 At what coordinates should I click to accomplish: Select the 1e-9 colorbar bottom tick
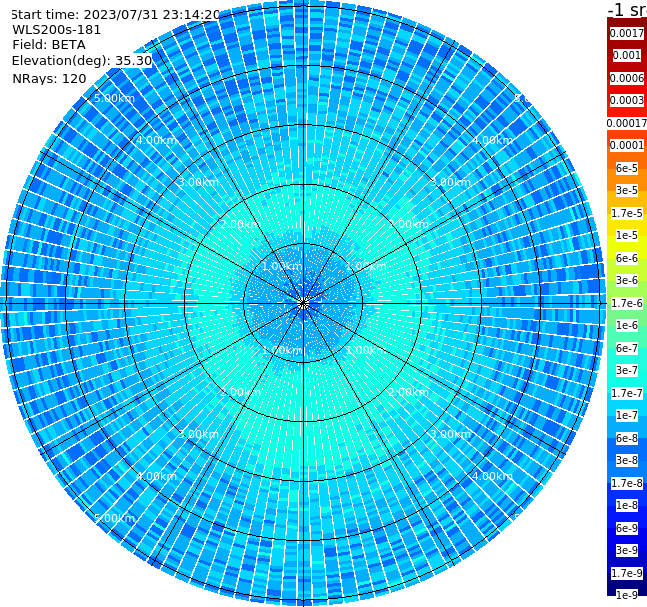(627, 595)
